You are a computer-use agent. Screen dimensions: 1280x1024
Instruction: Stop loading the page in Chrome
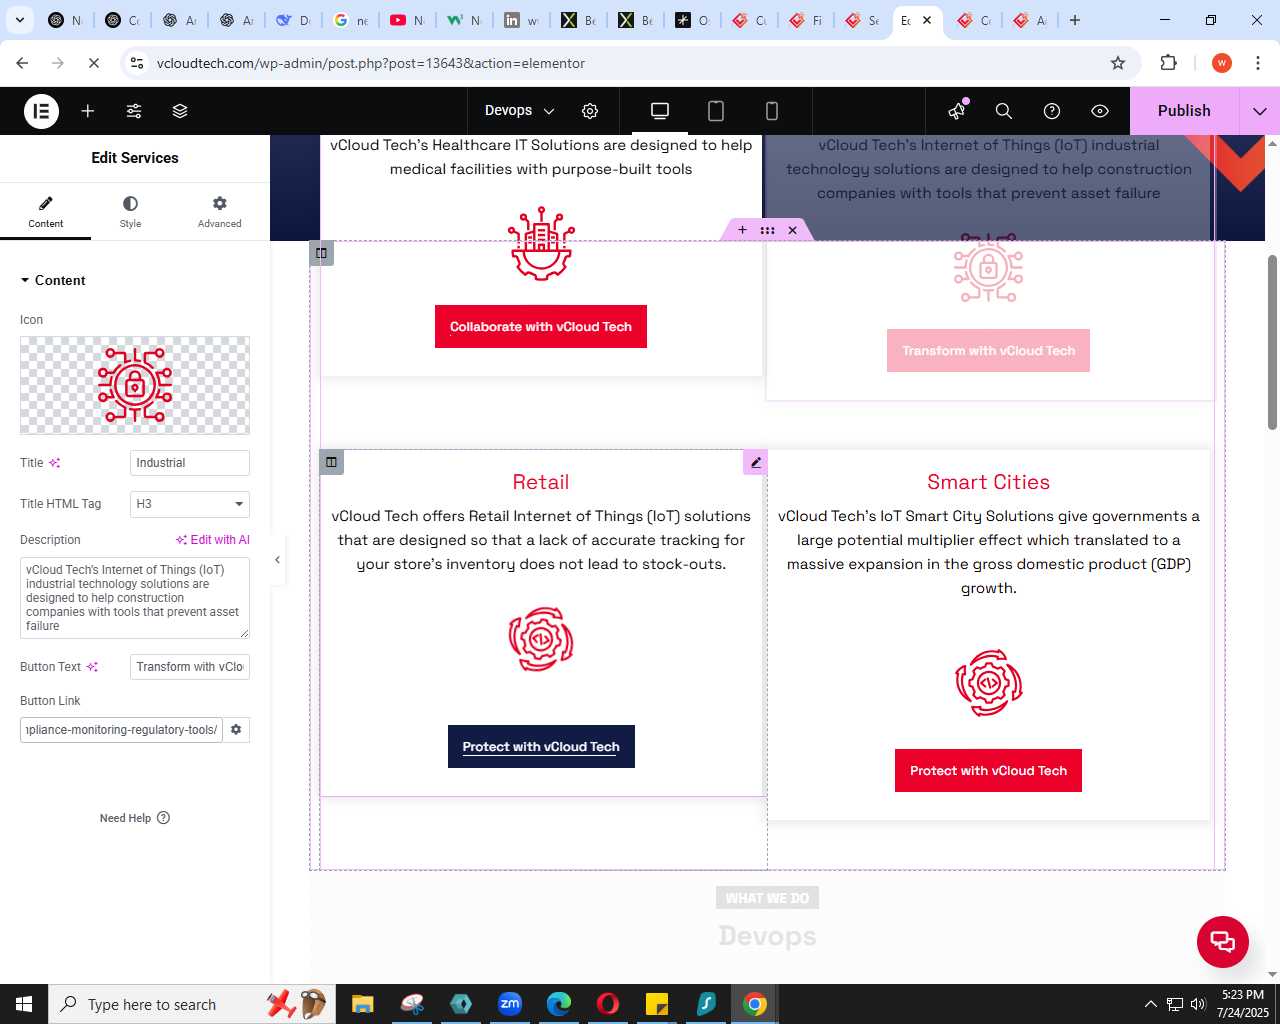94,63
